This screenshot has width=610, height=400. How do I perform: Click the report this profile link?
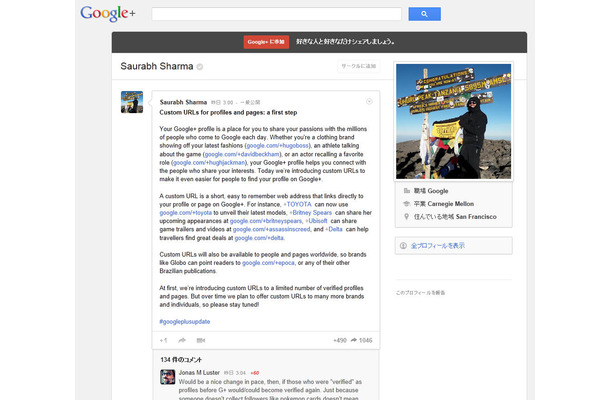coord(421,293)
